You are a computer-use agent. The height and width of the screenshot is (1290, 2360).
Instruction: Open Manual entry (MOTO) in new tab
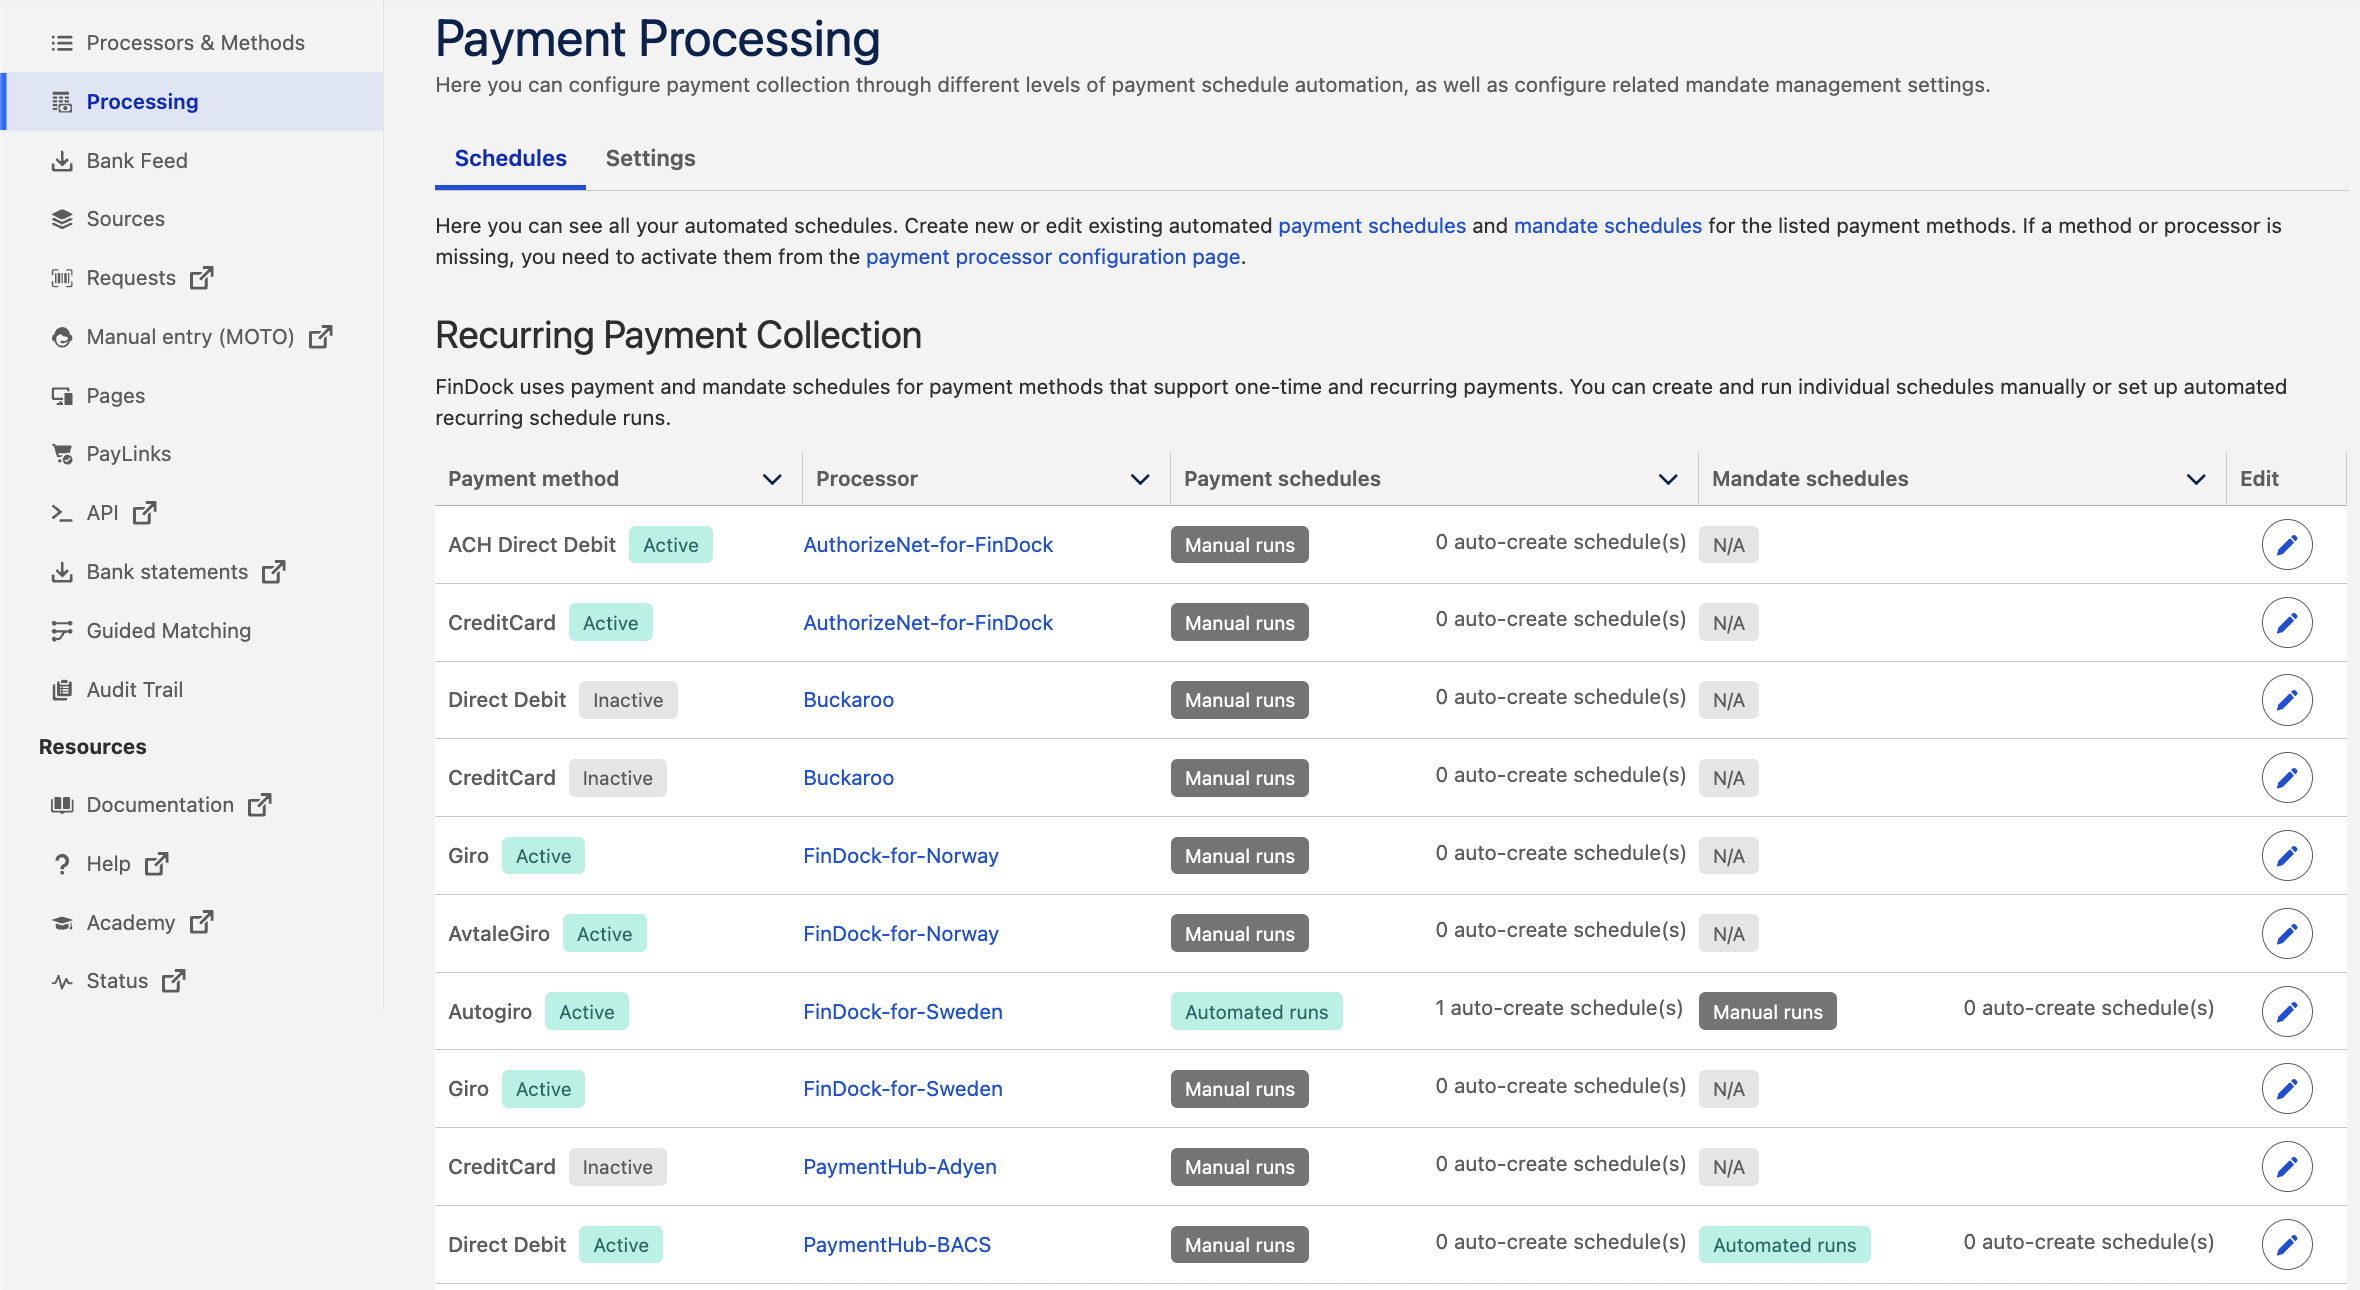(320, 337)
